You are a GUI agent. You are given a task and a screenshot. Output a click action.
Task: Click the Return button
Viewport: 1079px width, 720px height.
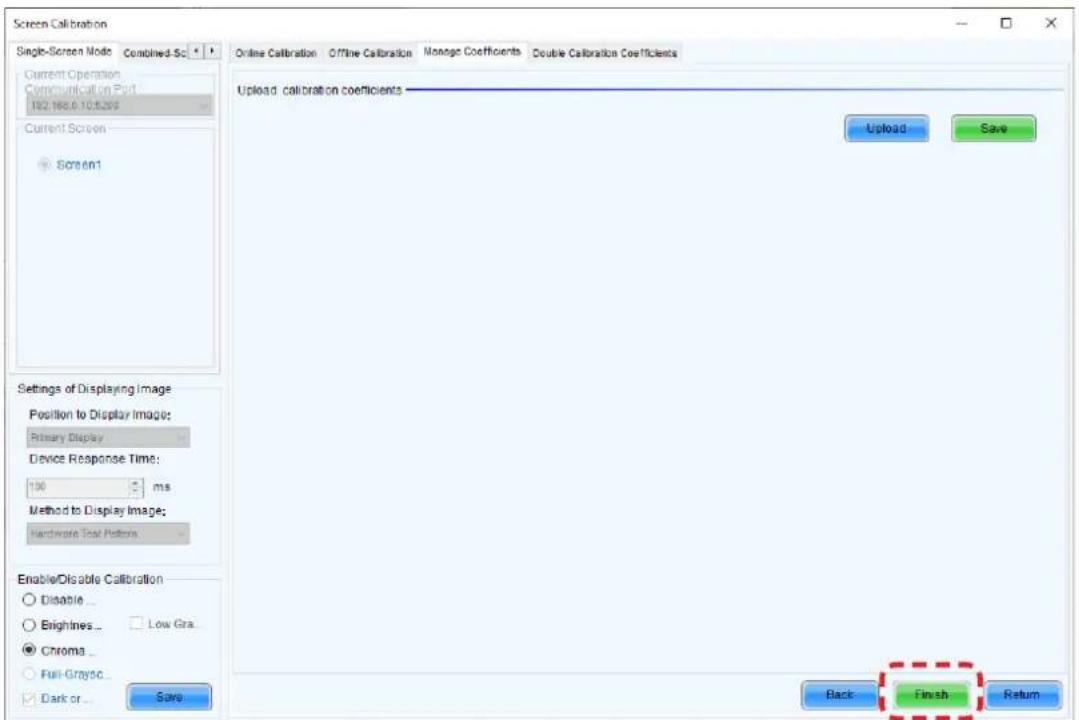[x=1022, y=695]
